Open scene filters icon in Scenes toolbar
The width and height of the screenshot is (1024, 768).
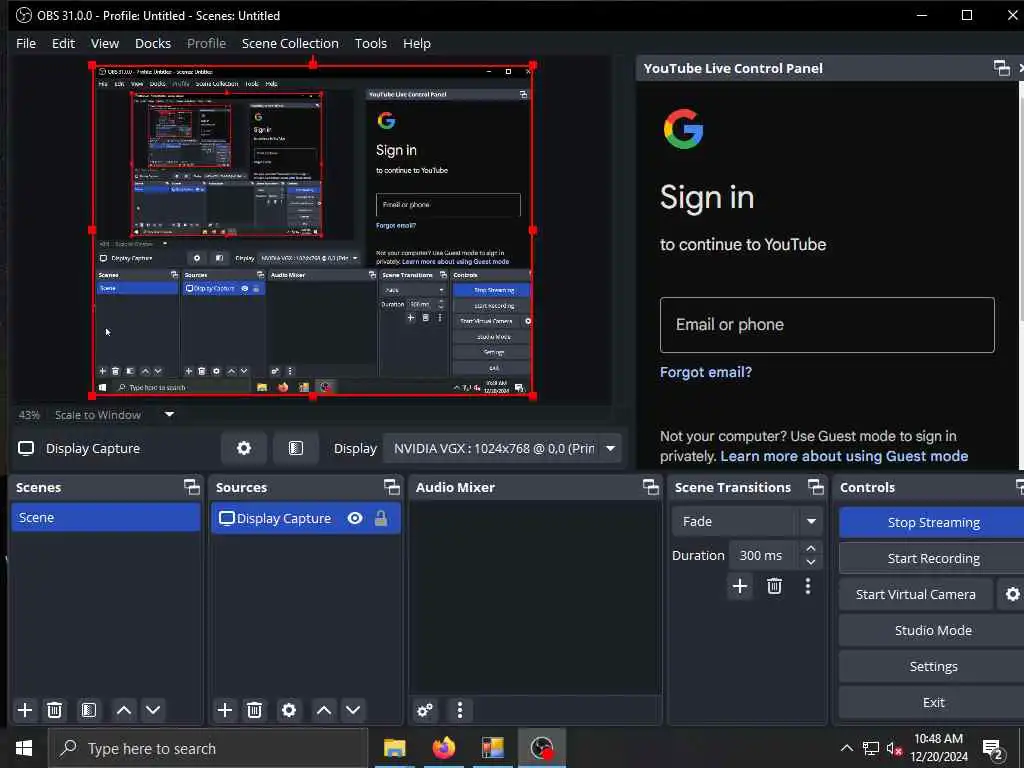[89, 710]
